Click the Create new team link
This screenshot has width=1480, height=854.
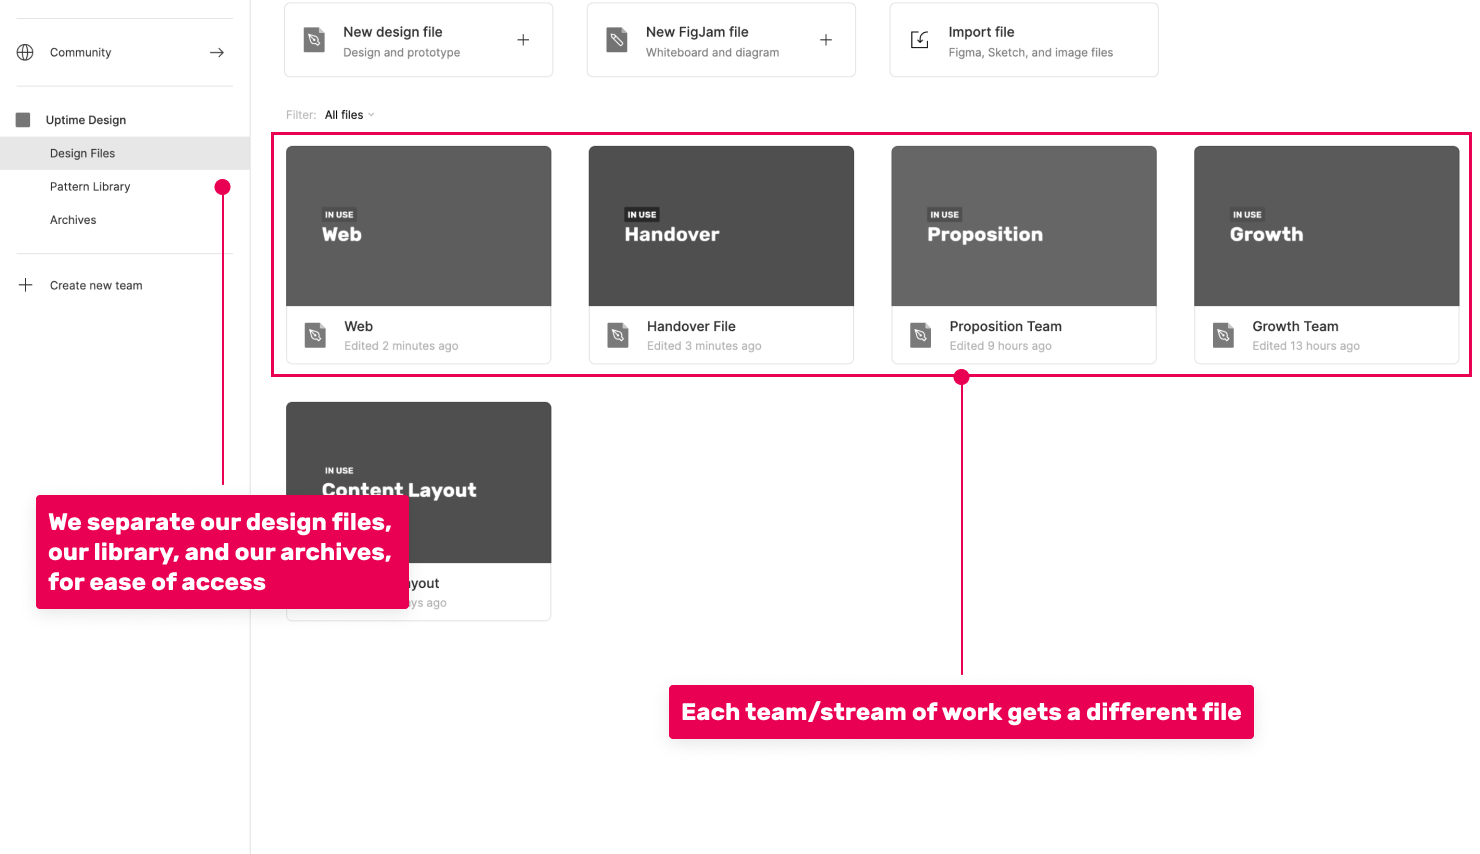coord(96,286)
